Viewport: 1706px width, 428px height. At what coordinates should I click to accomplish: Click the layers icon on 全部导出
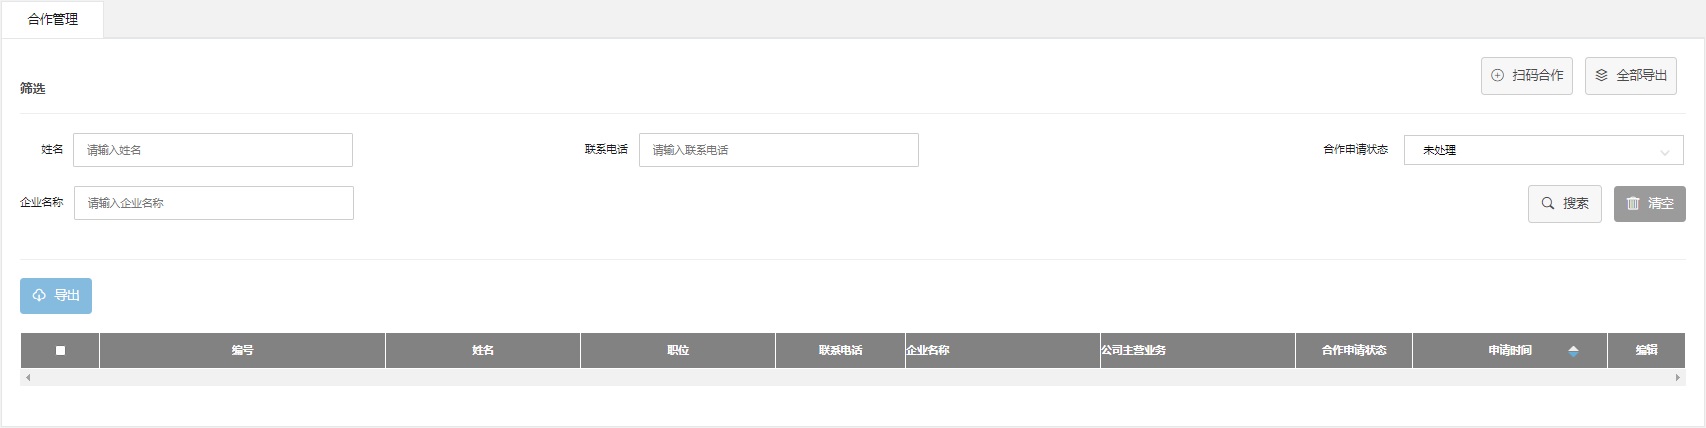[x=1601, y=76]
